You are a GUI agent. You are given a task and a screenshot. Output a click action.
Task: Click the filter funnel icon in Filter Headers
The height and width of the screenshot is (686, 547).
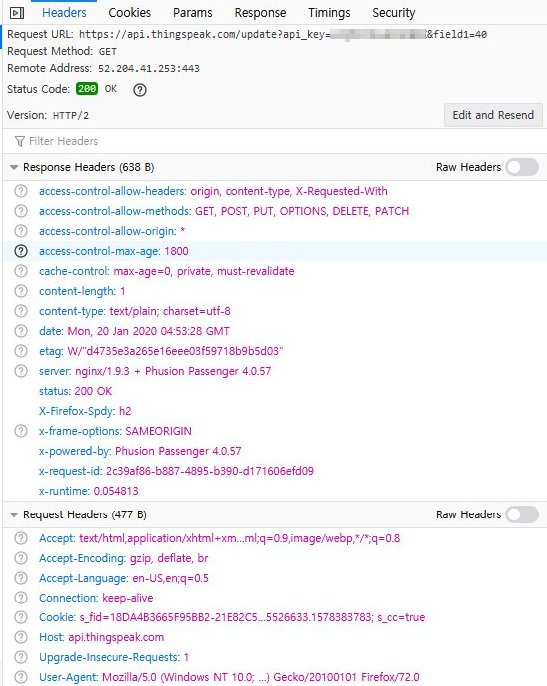[x=20, y=141]
